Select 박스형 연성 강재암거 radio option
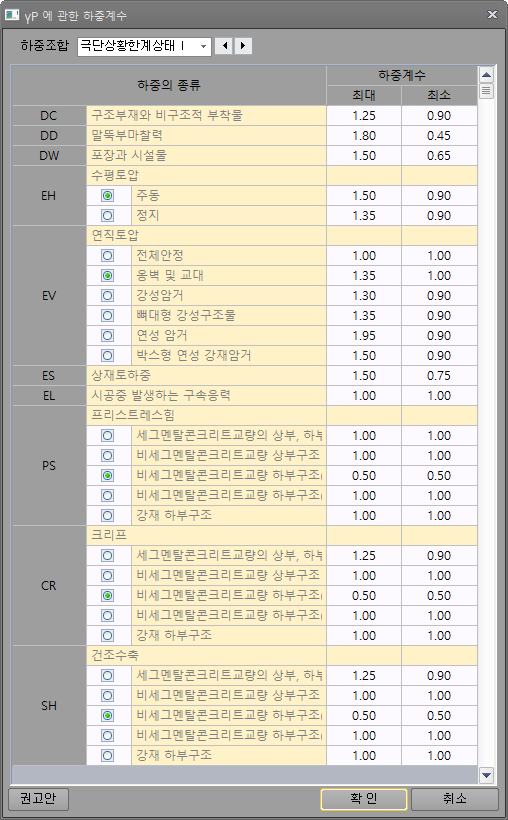This screenshot has width=508, height=820. (x=108, y=356)
